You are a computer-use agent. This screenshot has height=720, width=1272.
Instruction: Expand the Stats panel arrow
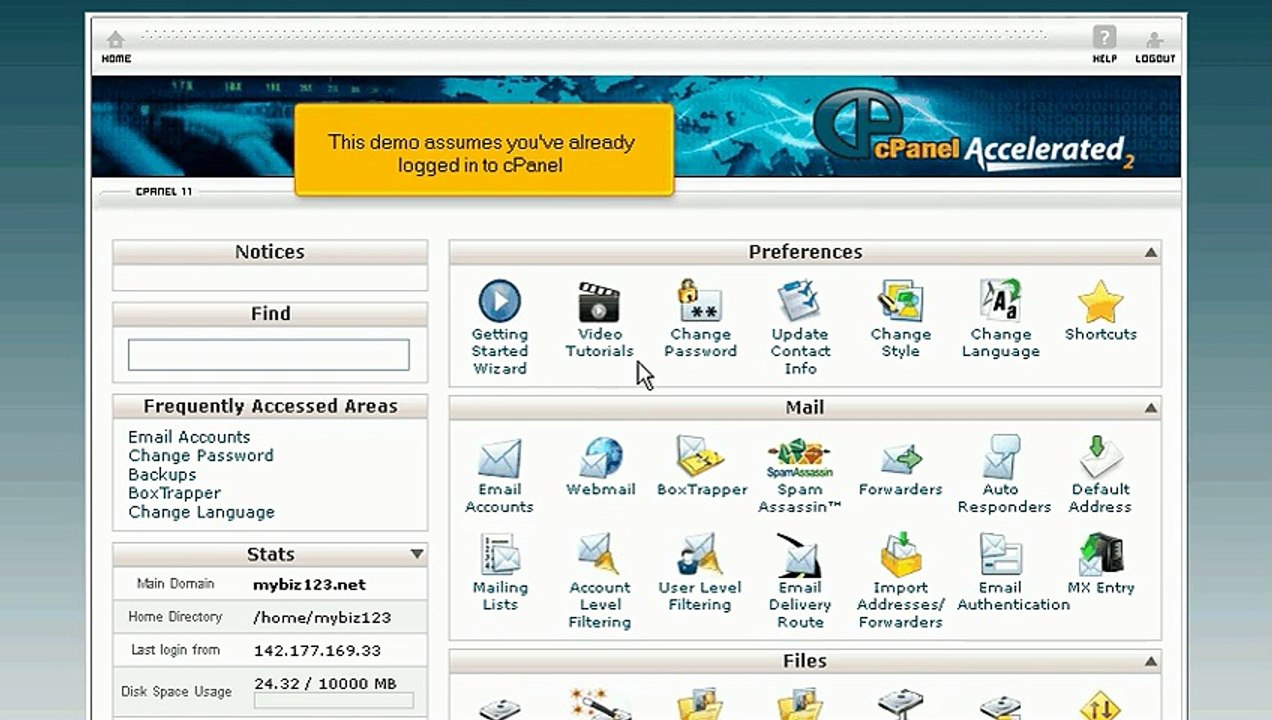point(417,554)
